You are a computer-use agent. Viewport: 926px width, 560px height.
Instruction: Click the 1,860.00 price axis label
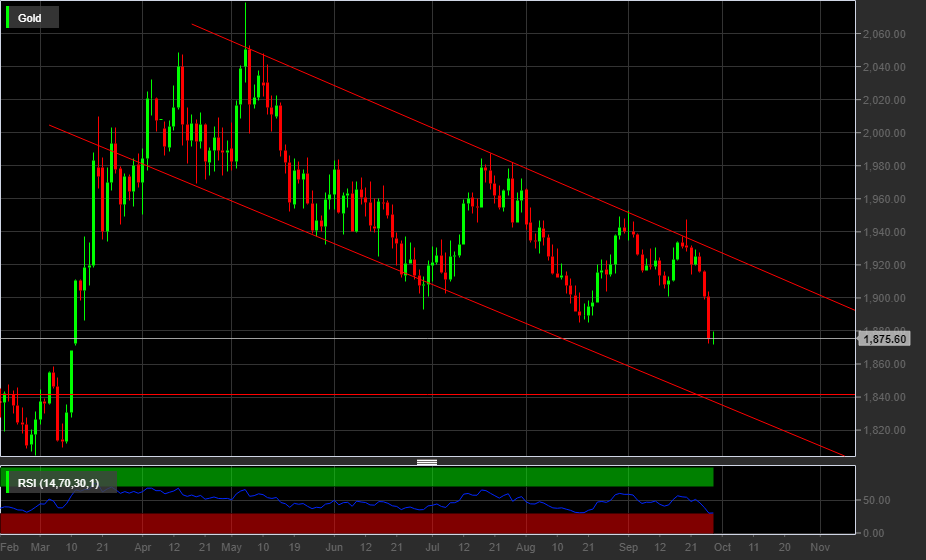coord(884,364)
